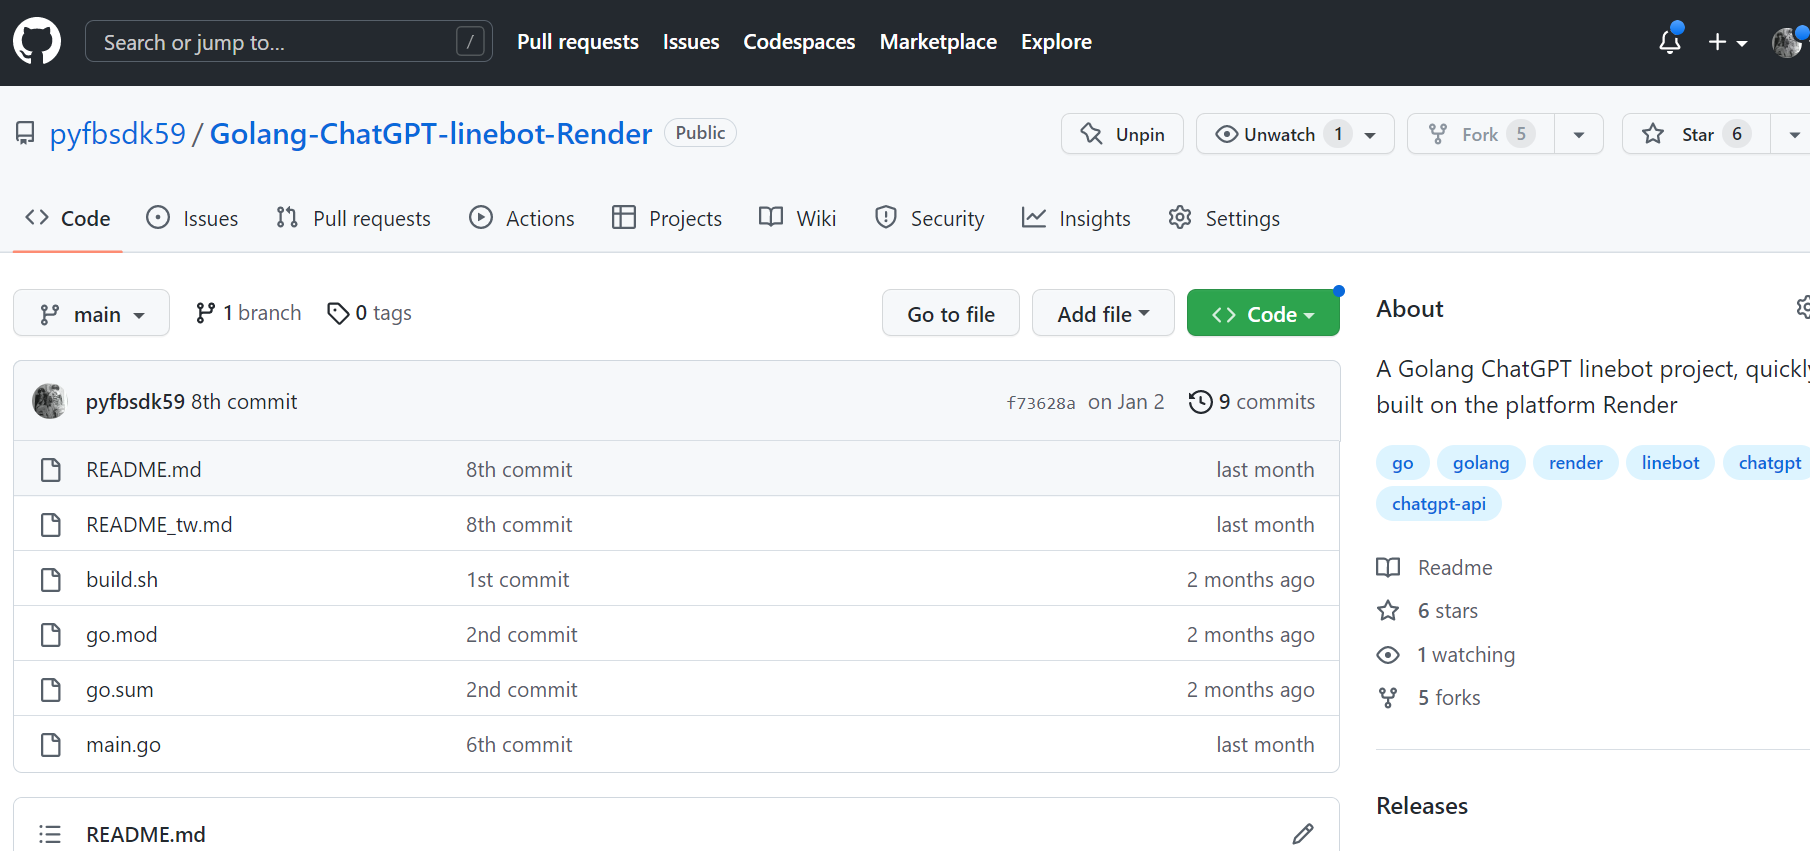Expand the Unwatch options caret

(x=1371, y=135)
